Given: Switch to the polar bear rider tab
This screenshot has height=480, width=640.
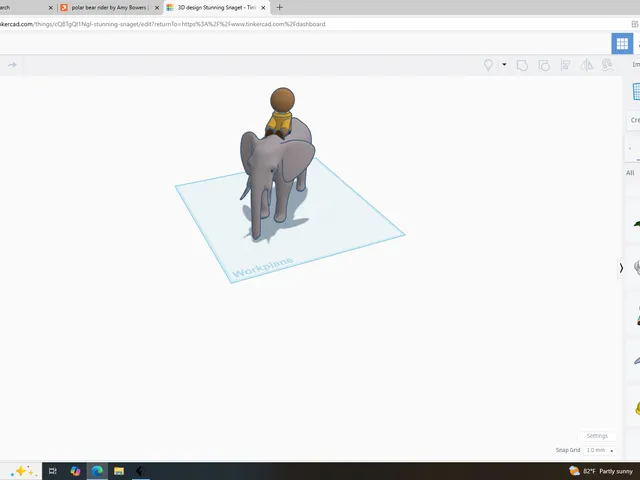Looking at the screenshot, I should [108, 7].
